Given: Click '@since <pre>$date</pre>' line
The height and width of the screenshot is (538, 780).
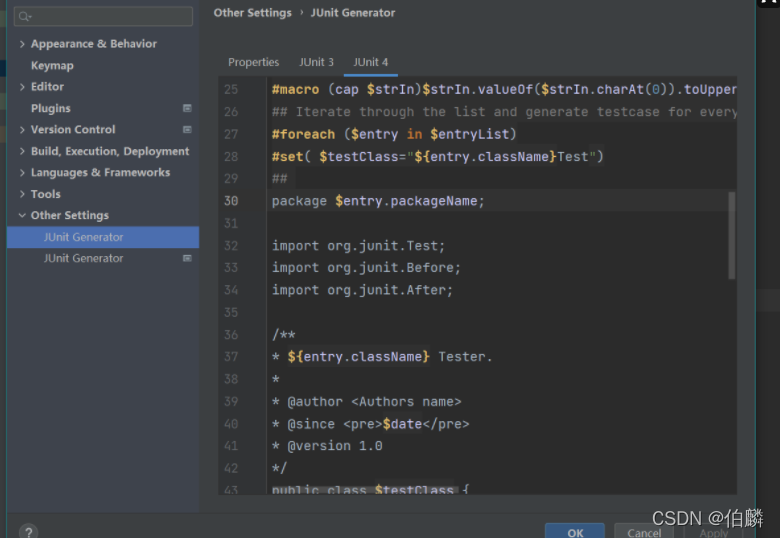Looking at the screenshot, I should click(x=371, y=424).
